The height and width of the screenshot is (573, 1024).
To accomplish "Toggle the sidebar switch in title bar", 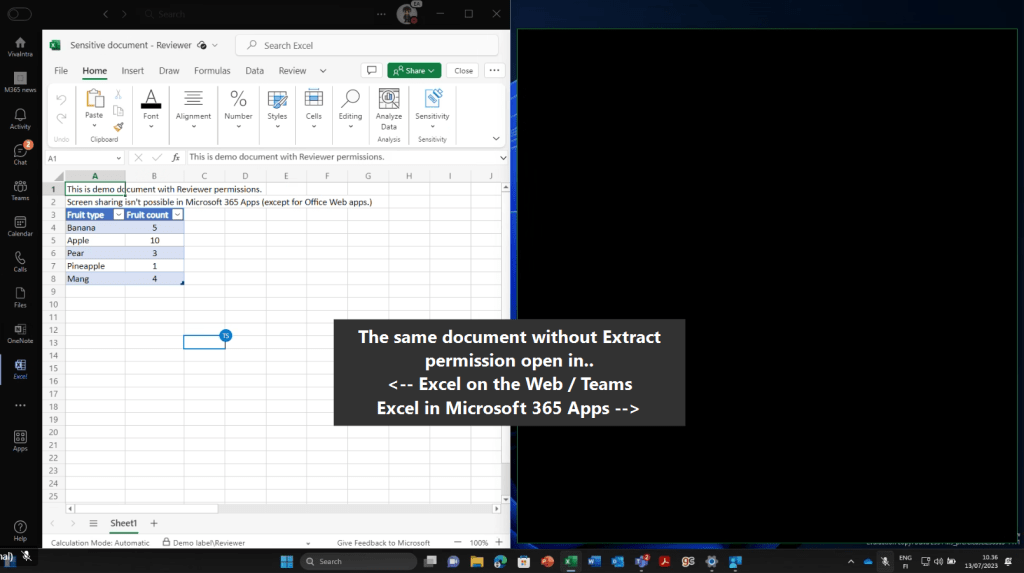I will coord(20,15).
